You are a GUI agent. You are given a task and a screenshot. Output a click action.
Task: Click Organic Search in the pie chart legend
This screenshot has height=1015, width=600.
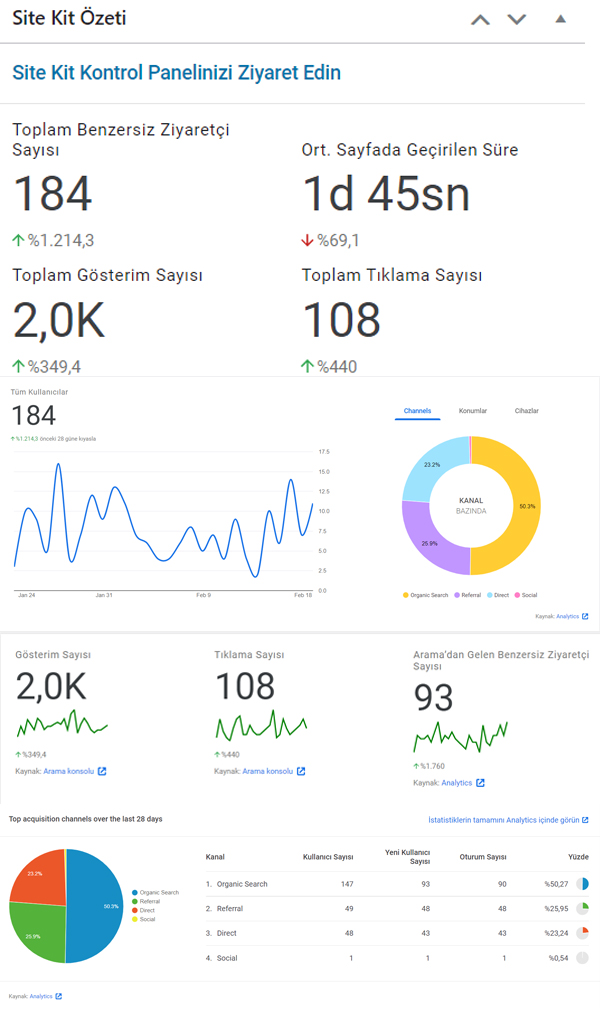[159, 892]
